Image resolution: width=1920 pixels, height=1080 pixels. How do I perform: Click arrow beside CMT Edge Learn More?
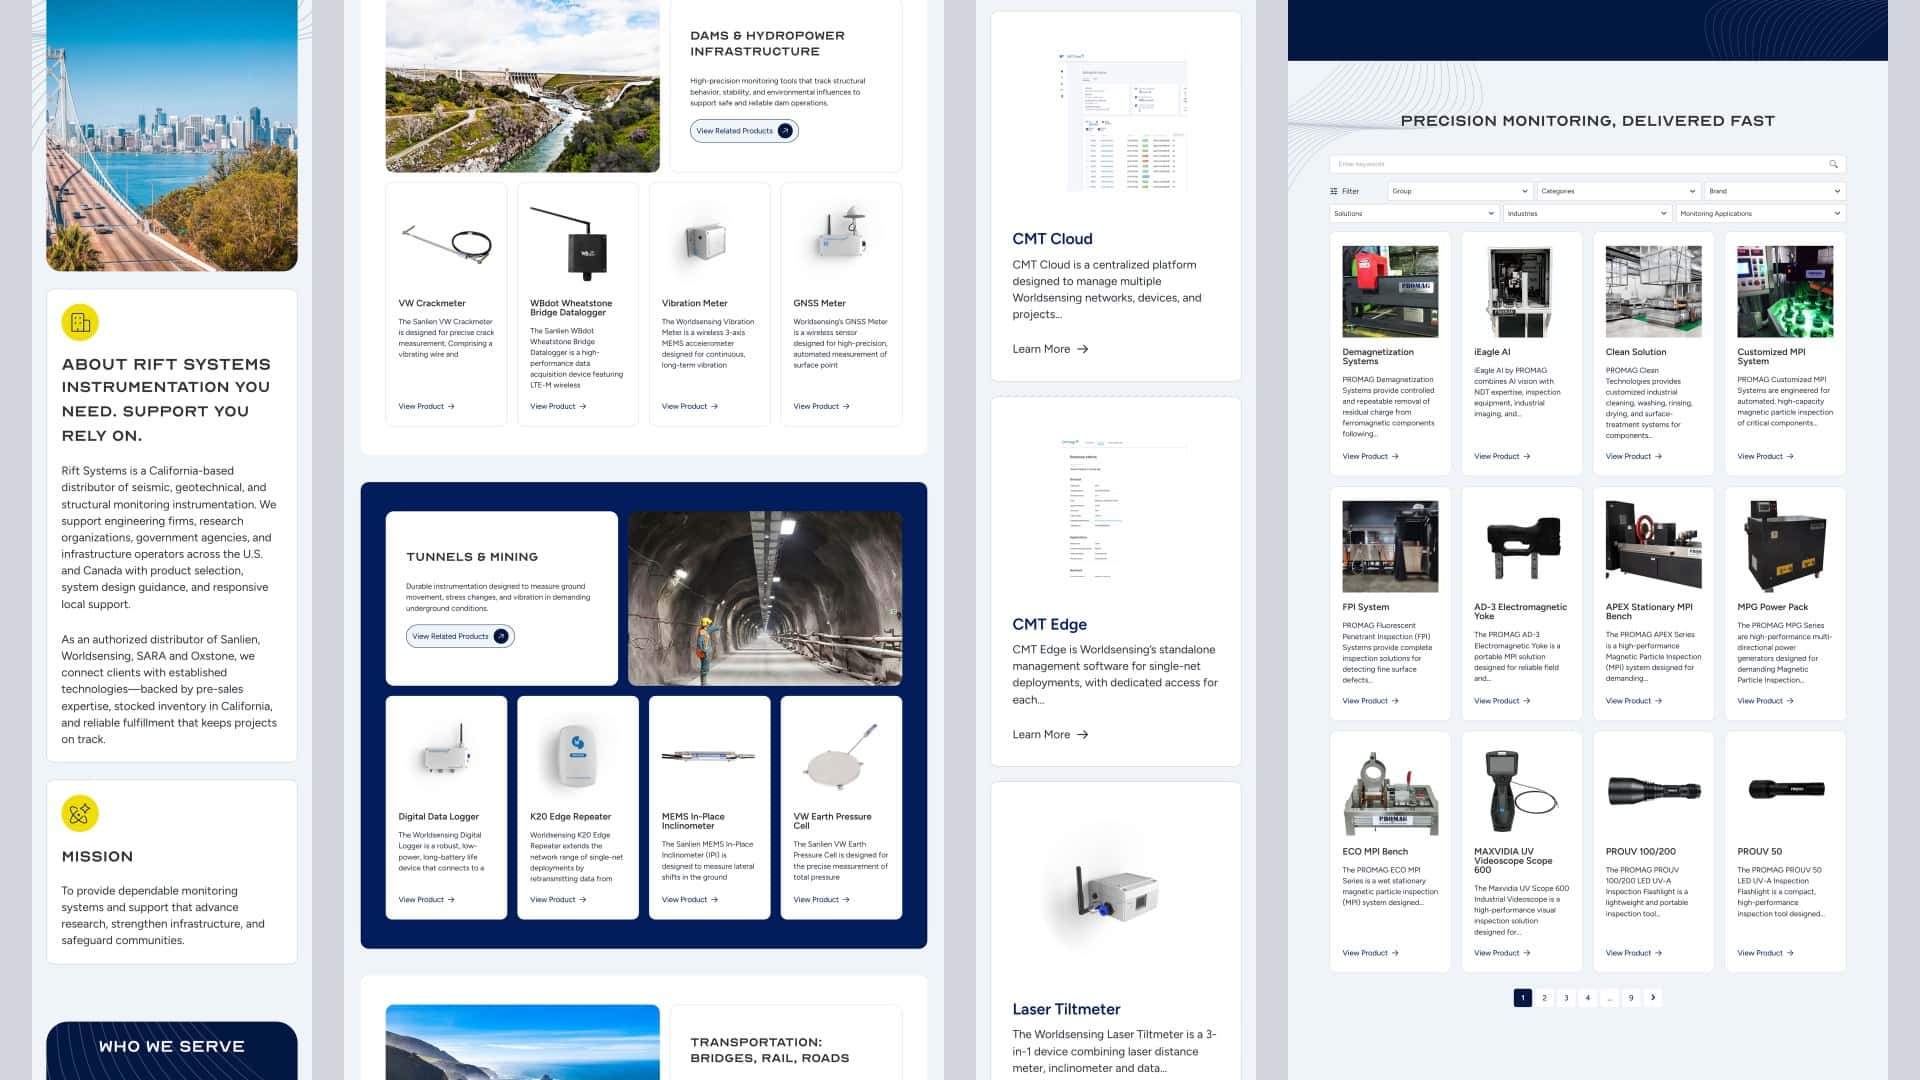pos(1082,735)
